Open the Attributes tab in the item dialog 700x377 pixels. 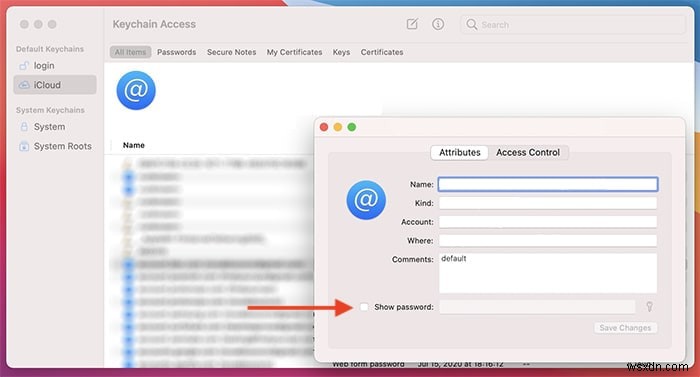pyautogui.click(x=459, y=152)
